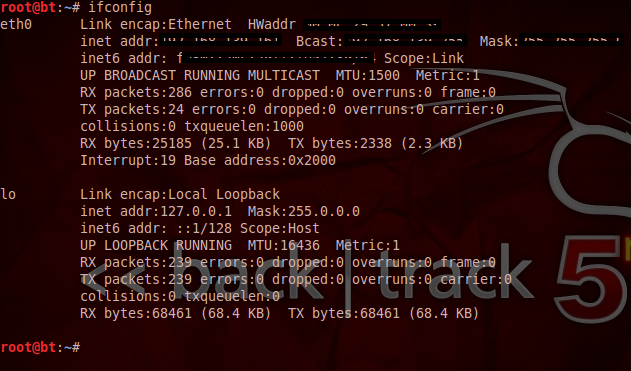
Task: Click the 'ifconfig' command text
Action: [x=120, y=7]
